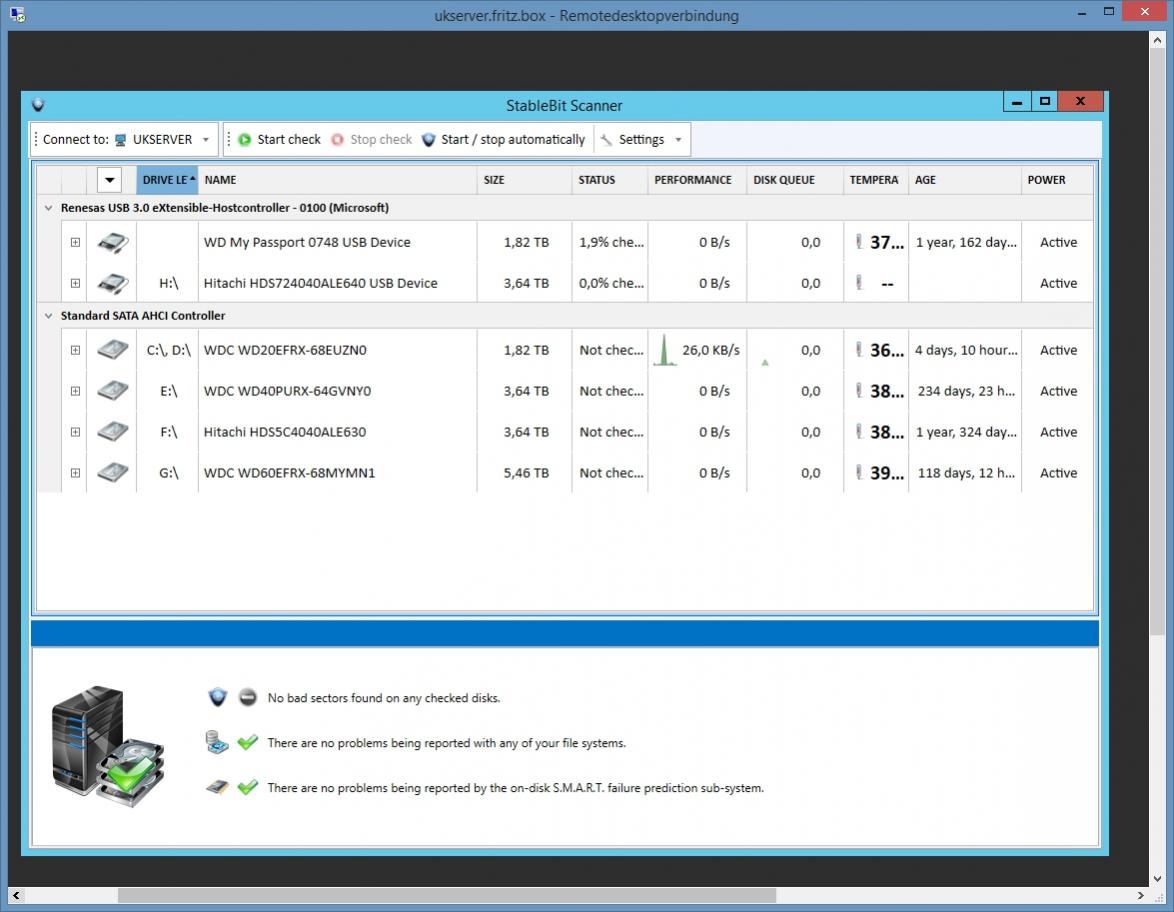Screen dimensions: 1174x912
Task: Sort by the AGE column header
Action: click(964, 180)
